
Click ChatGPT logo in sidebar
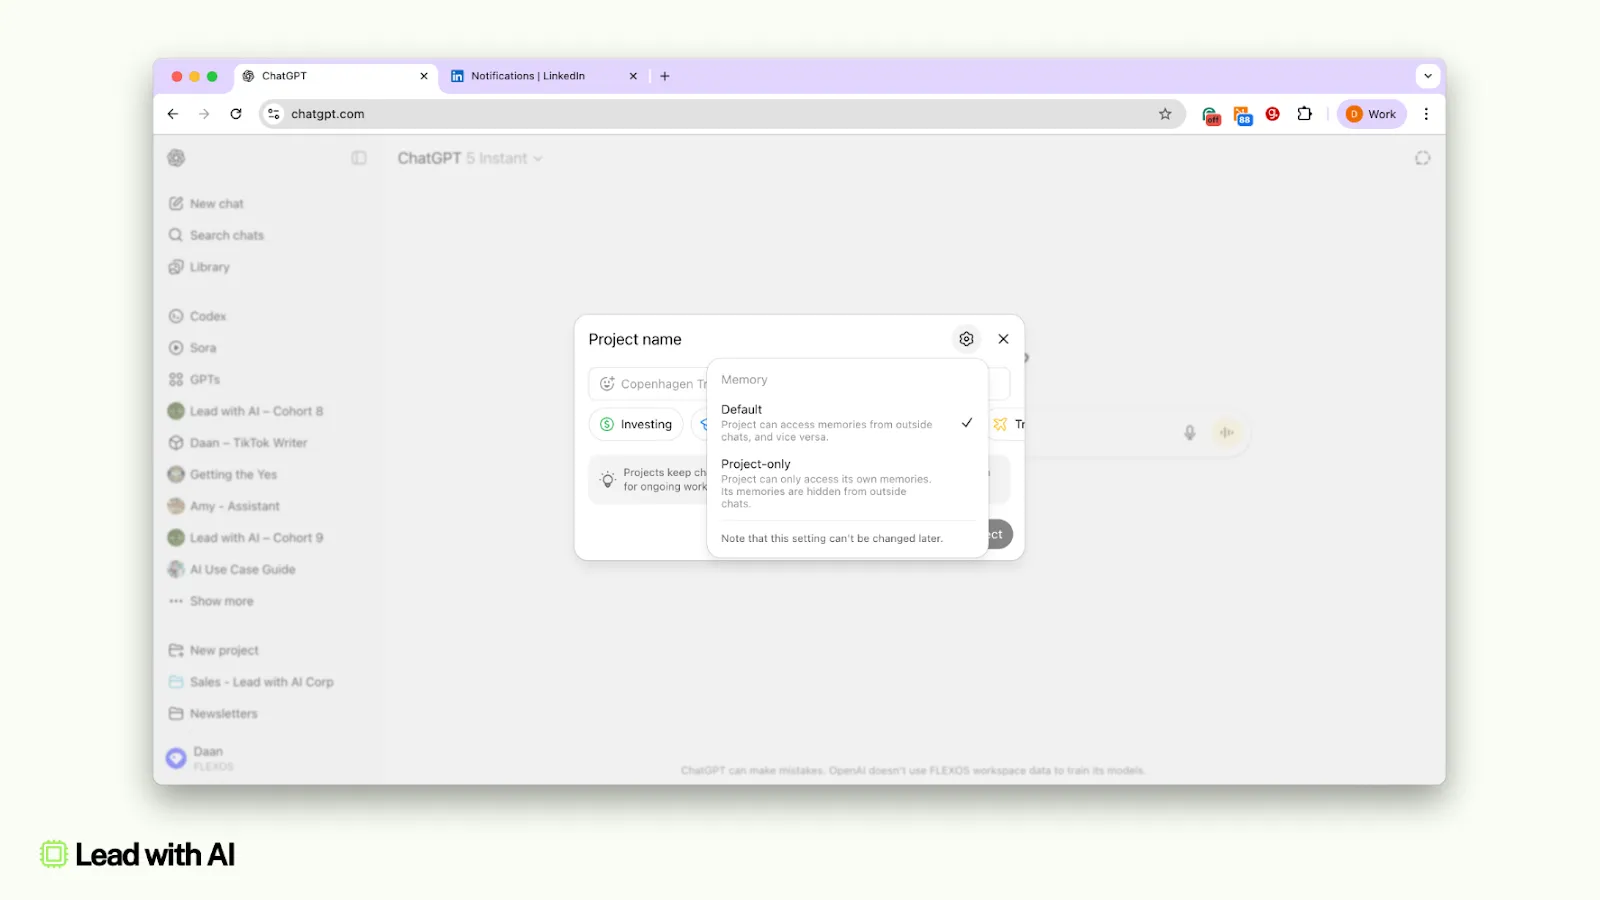coord(176,158)
